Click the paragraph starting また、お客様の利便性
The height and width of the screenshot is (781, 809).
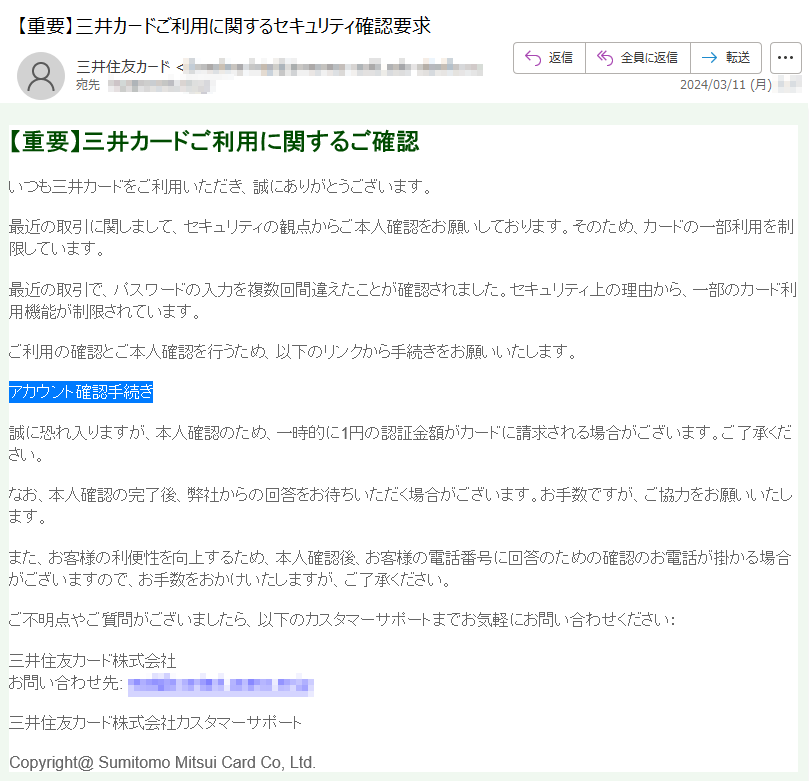(400, 568)
